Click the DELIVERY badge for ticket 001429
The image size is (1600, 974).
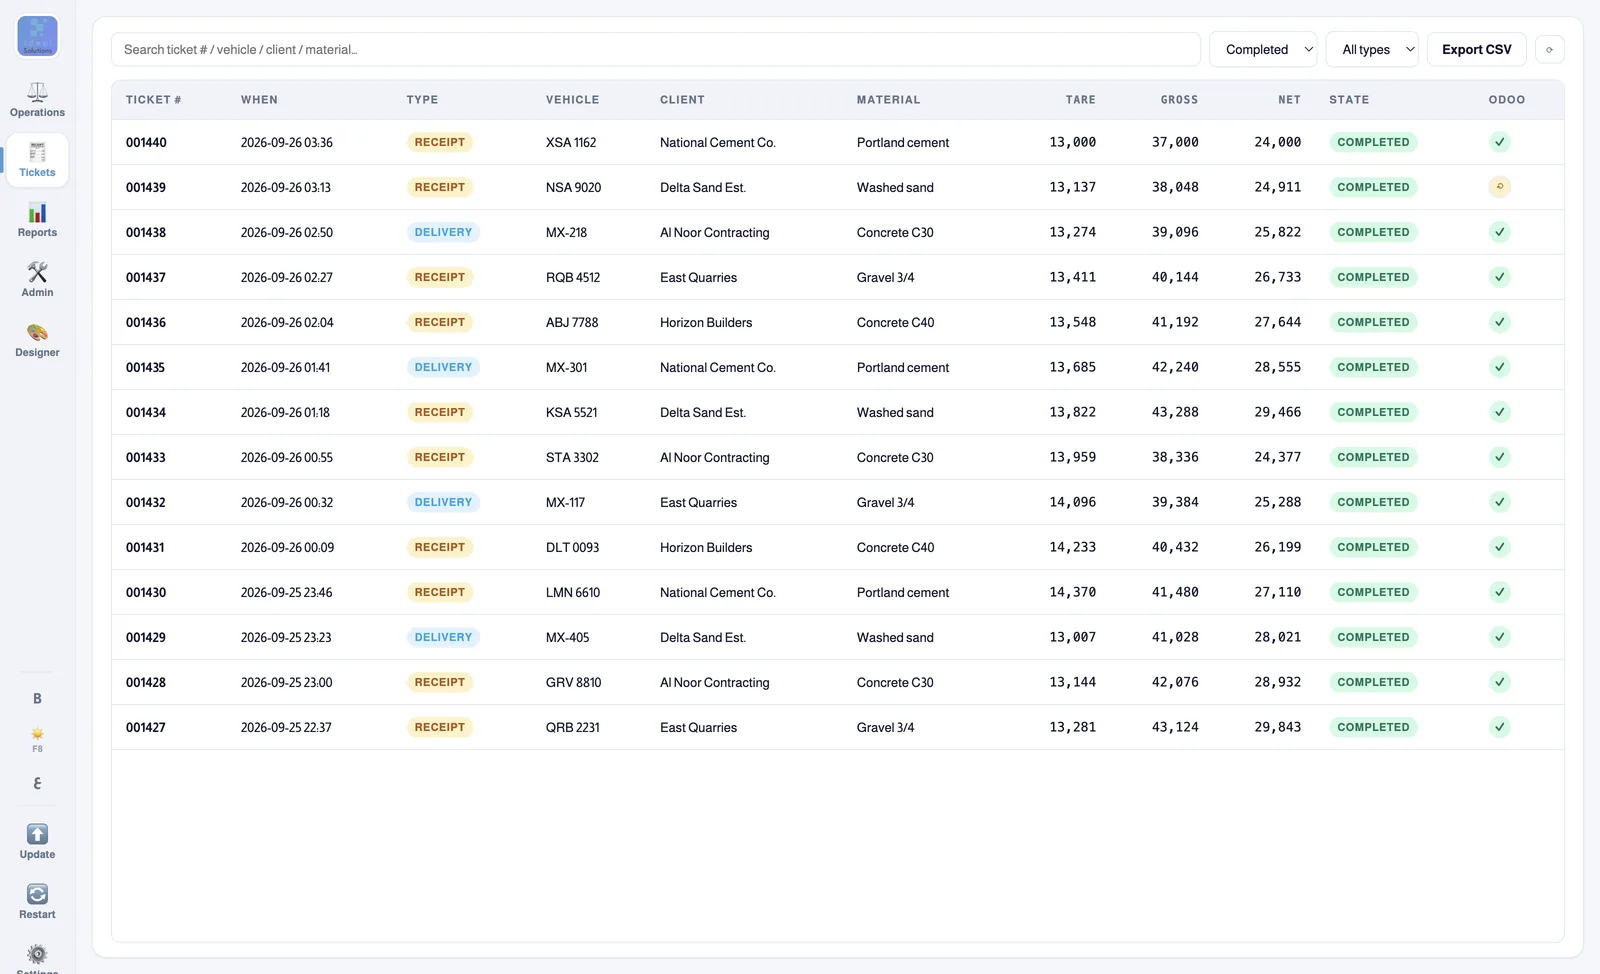click(x=443, y=637)
